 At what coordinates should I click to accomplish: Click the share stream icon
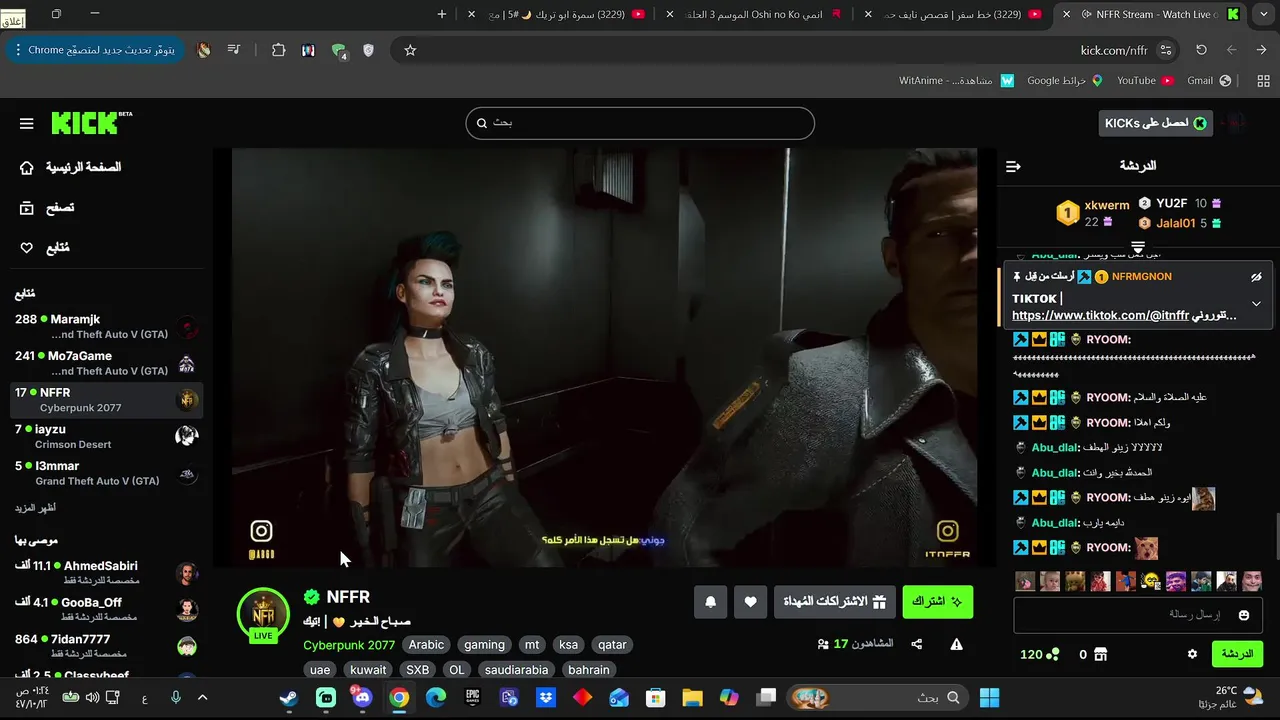[917, 644]
